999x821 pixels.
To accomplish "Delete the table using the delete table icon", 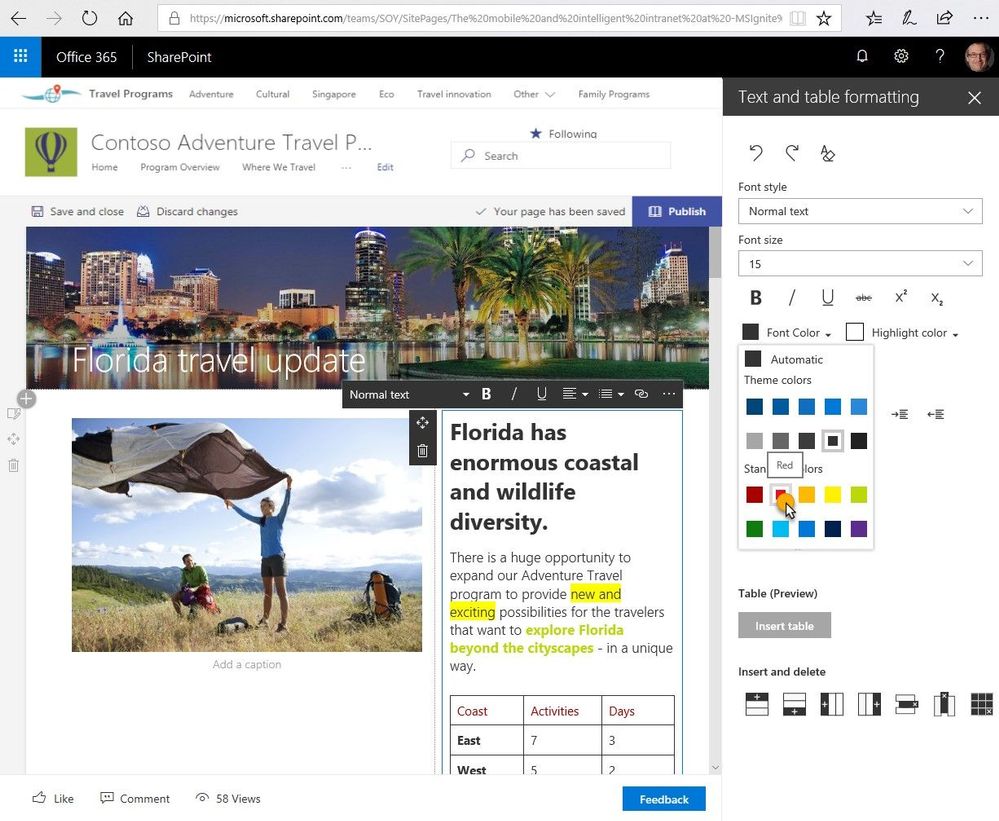I will [x=981, y=705].
